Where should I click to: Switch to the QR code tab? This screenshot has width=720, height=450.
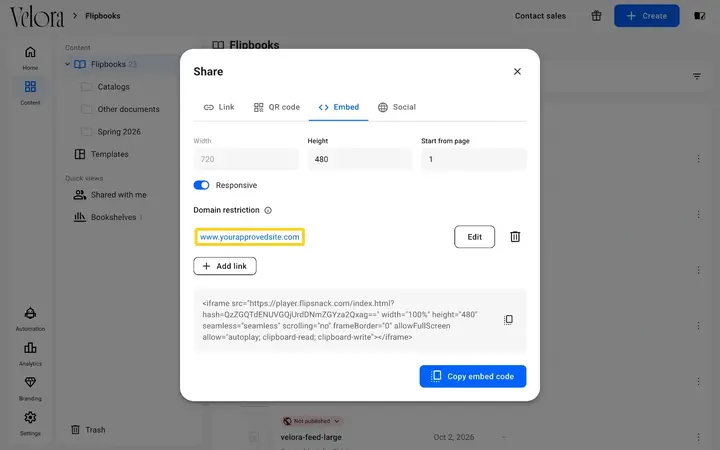[276, 107]
